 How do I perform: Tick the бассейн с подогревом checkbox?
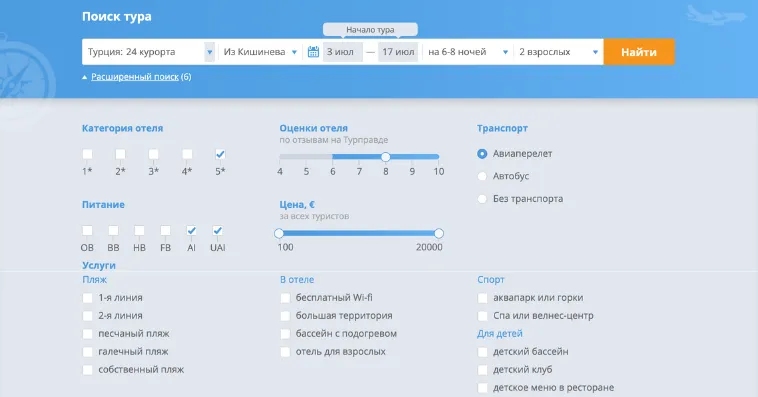[285, 334]
